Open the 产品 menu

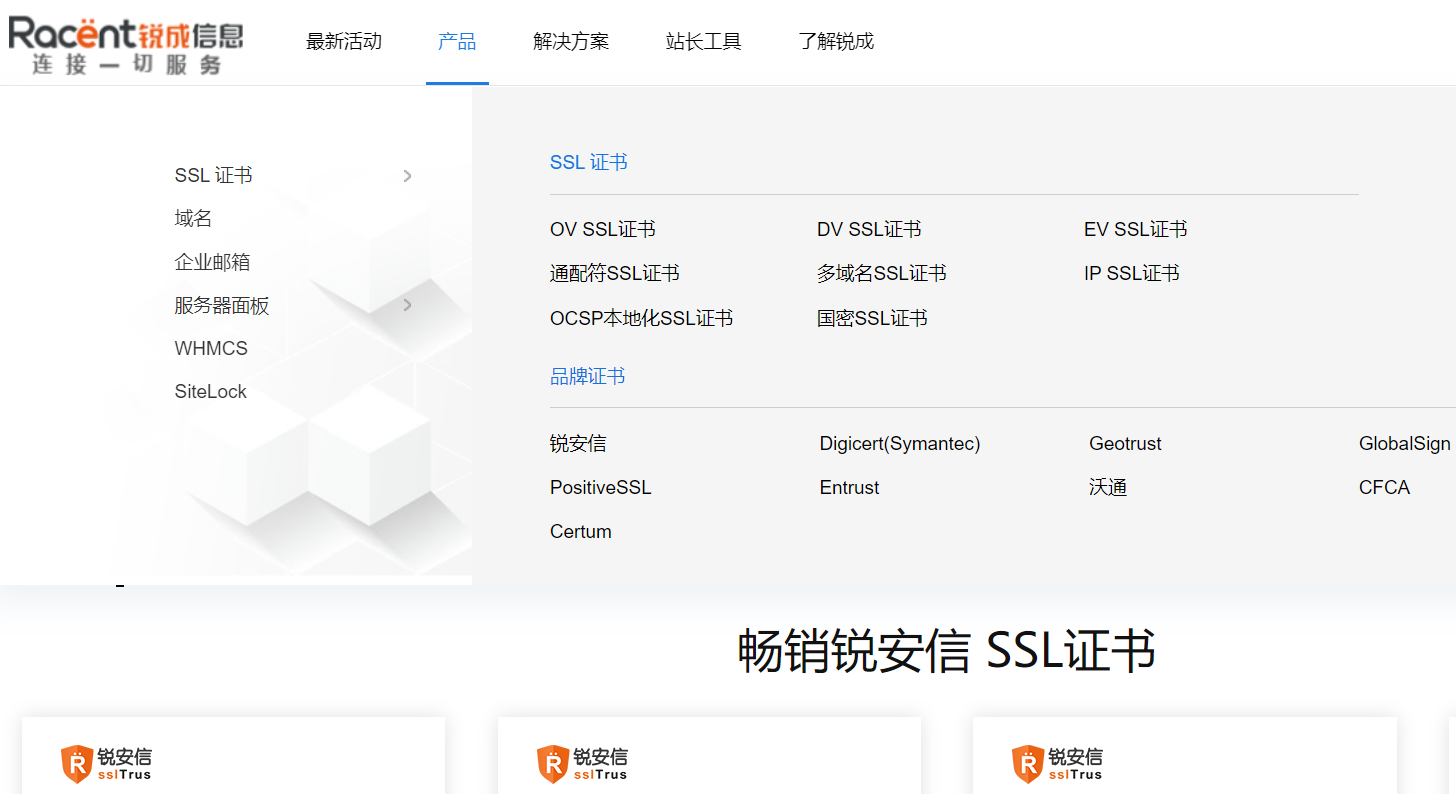(x=457, y=41)
